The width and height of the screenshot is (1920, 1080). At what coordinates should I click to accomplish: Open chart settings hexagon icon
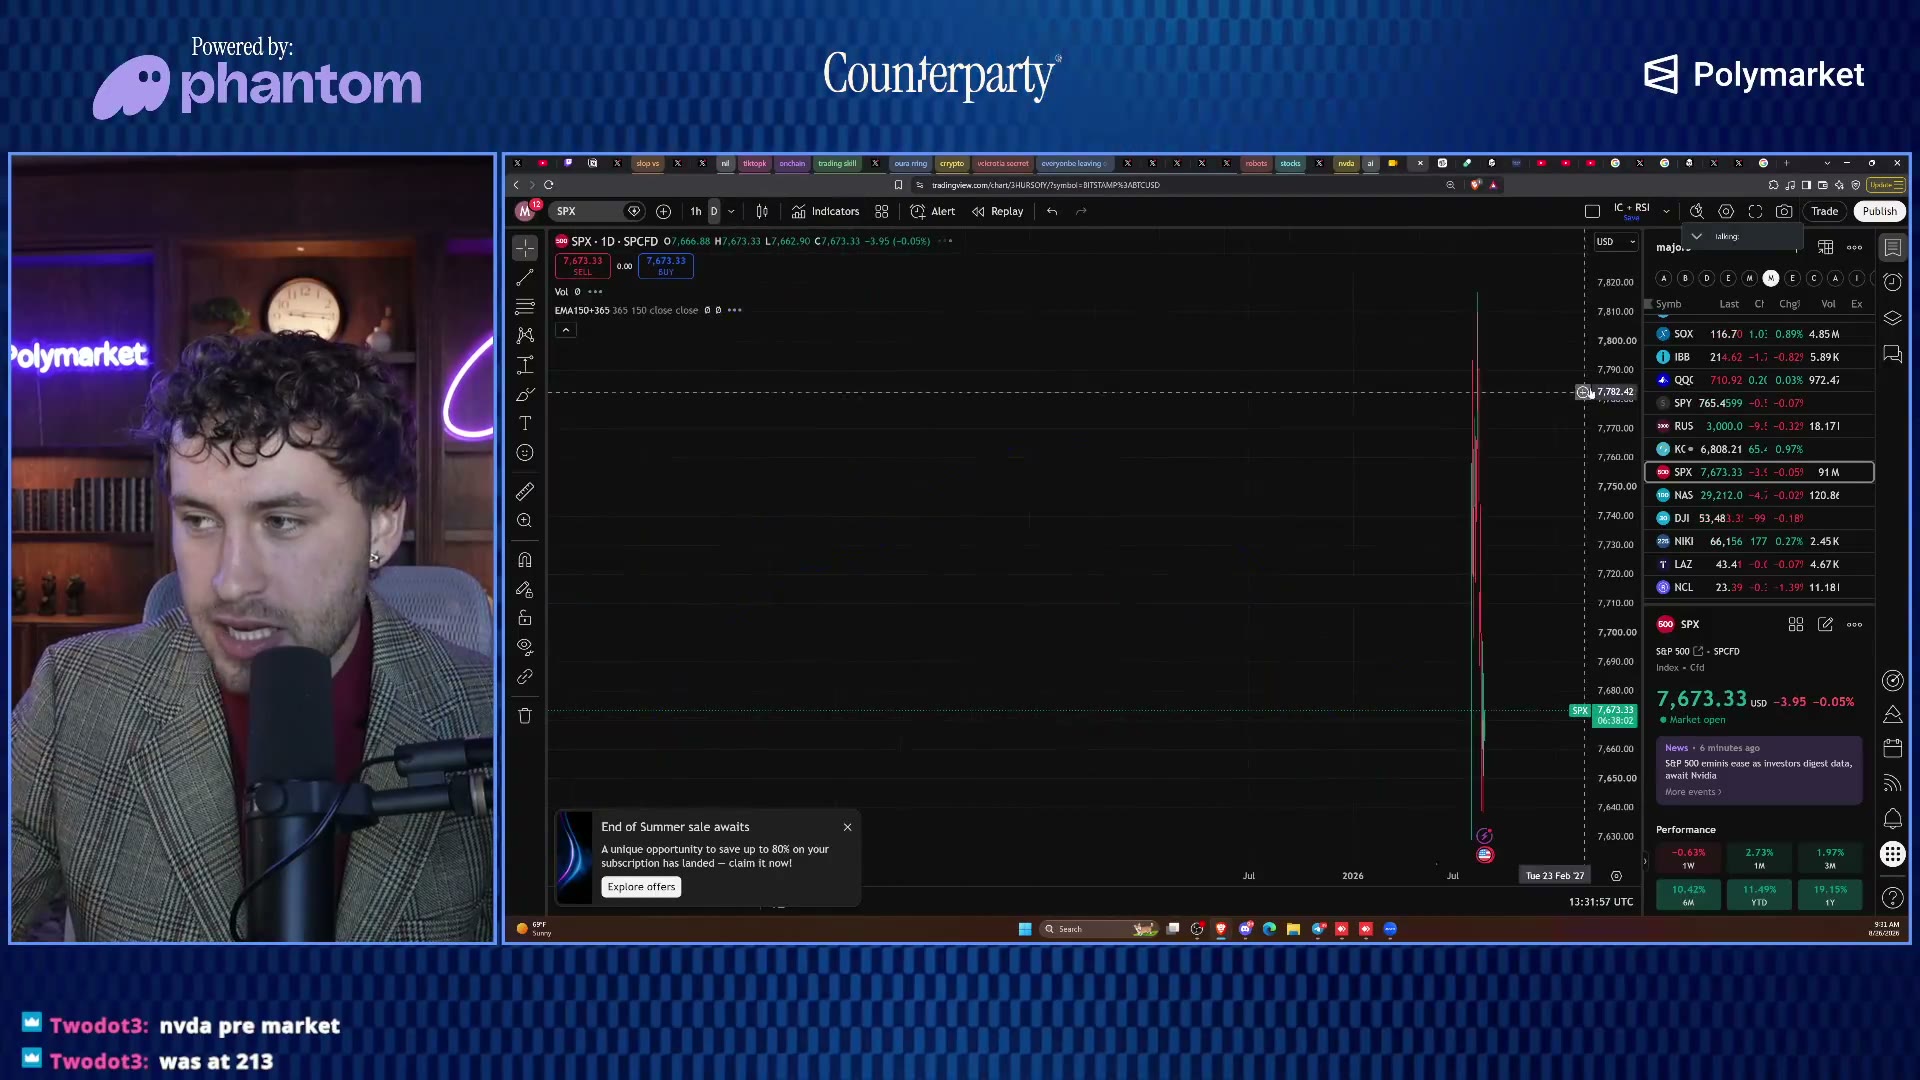pyautogui.click(x=1726, y=211)
